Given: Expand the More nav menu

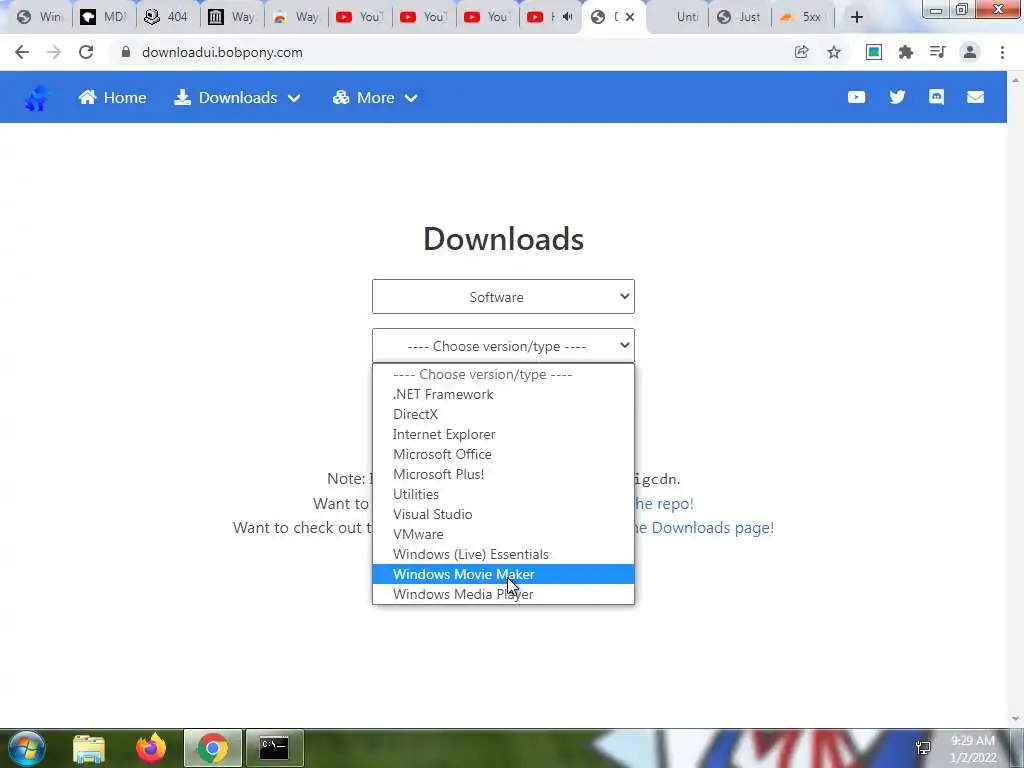Looking at the screenshot, I should tap(375, 97).
